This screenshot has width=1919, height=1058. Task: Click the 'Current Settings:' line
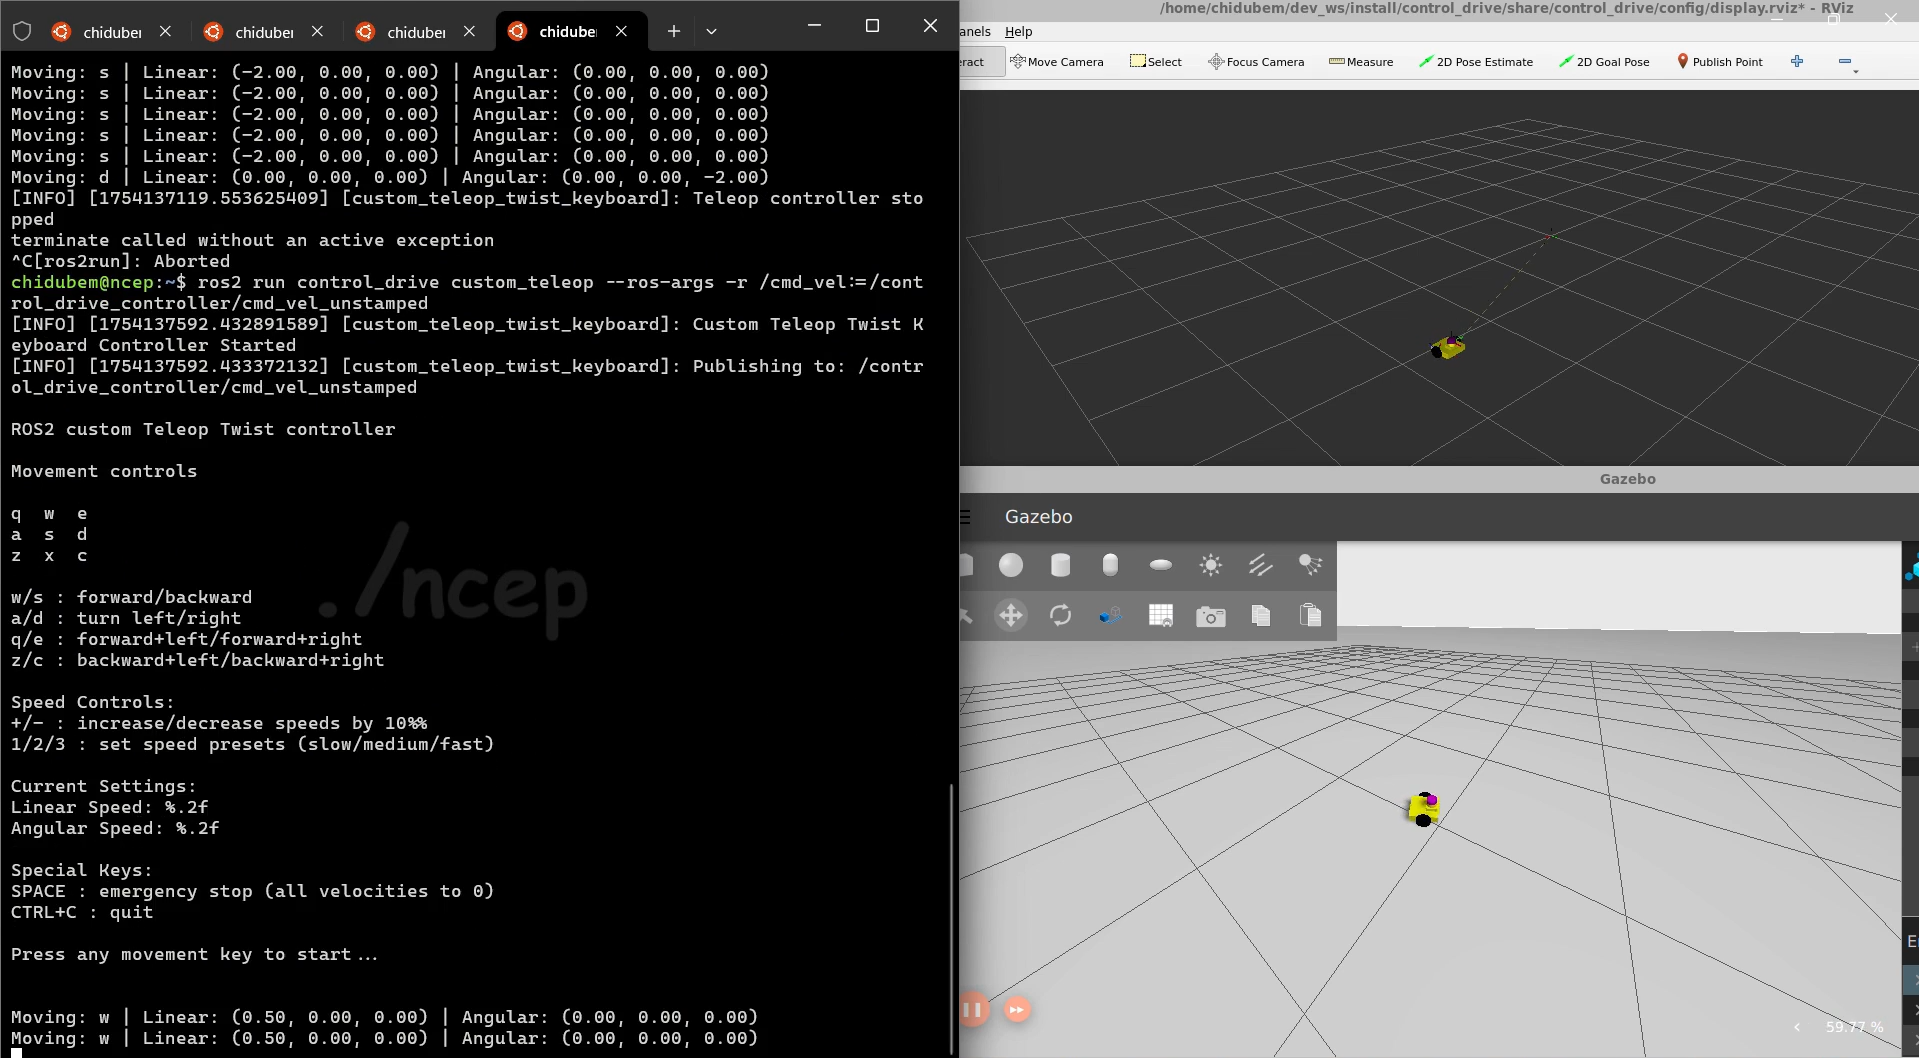104,786
